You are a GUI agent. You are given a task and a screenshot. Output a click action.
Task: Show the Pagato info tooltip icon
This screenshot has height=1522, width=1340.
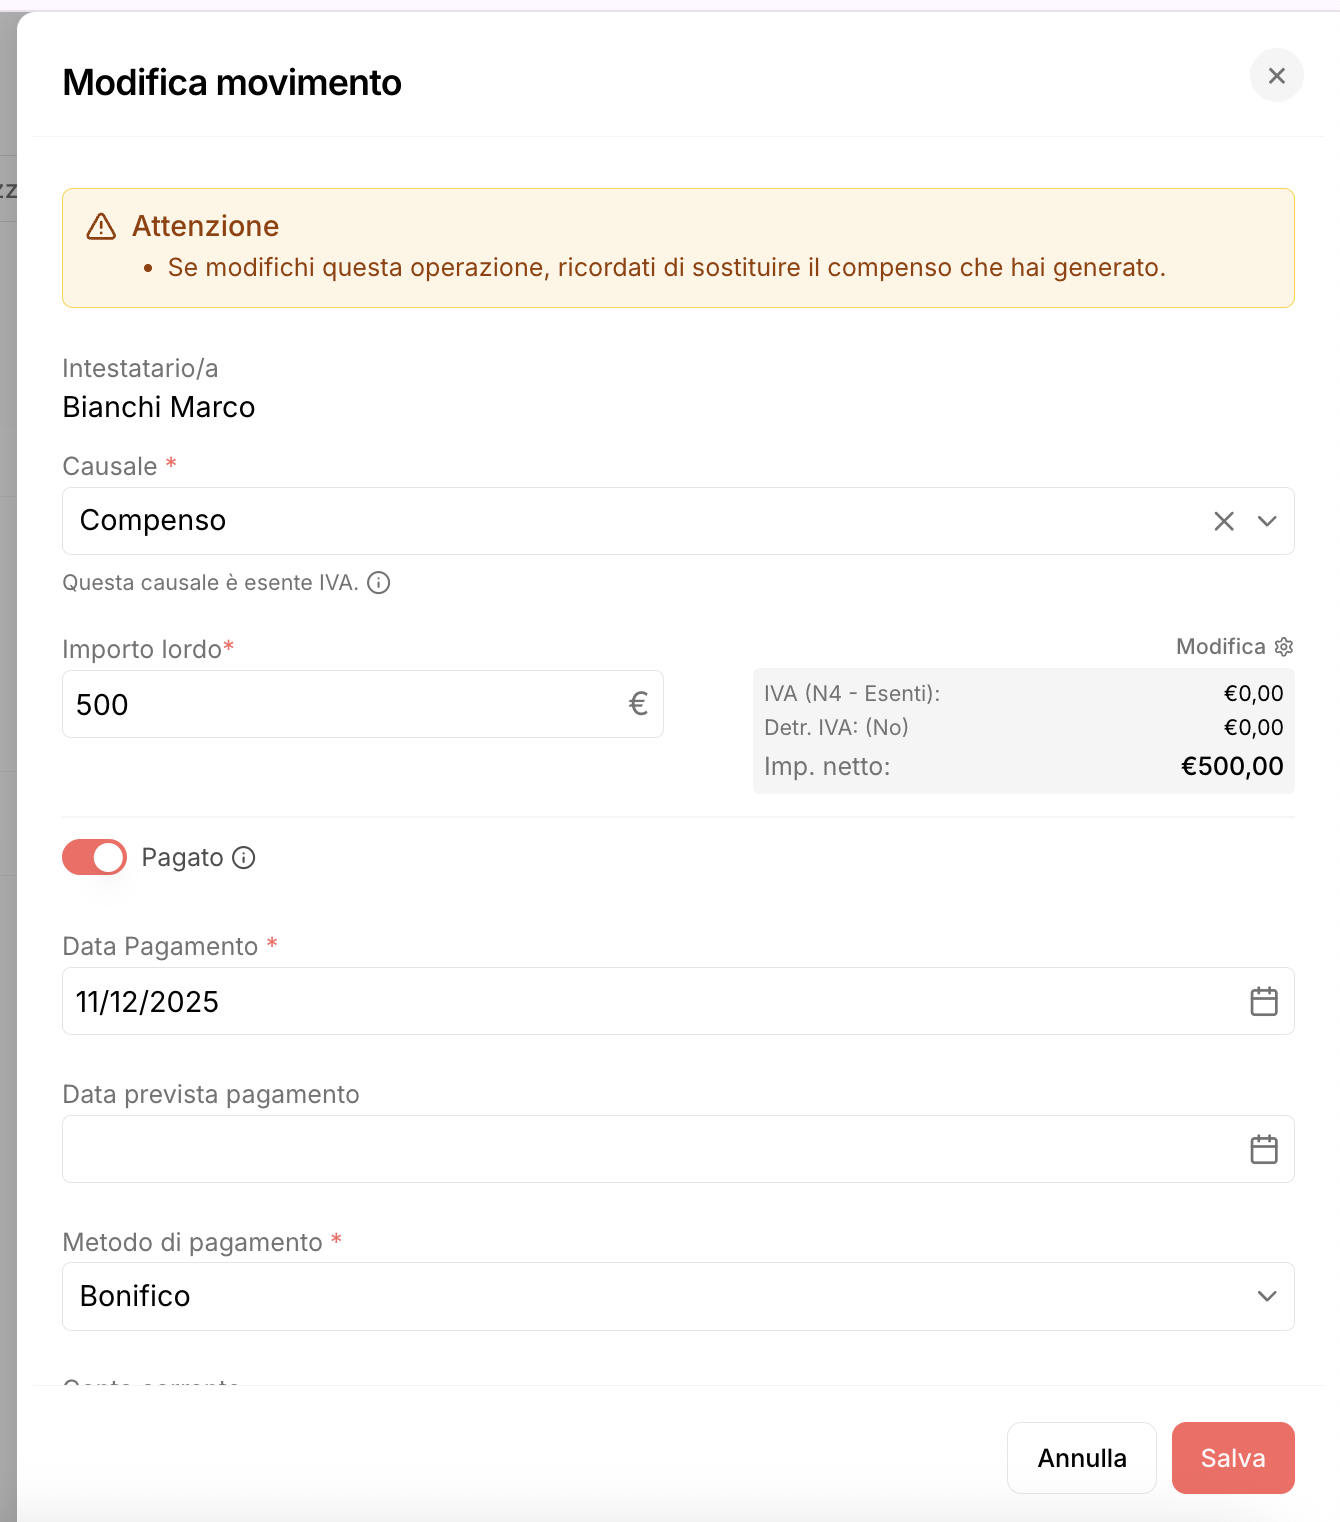point(244,858)
